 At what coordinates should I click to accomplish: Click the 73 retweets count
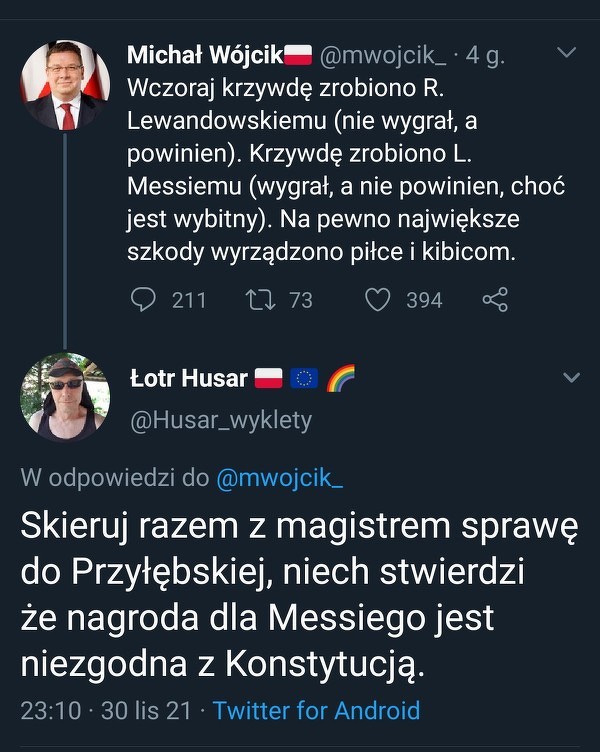click(301, 299)
